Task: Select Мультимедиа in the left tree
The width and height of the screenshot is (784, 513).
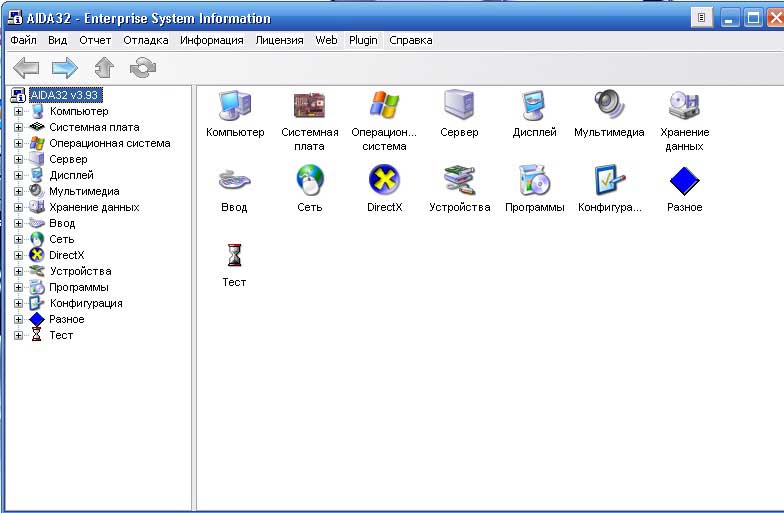Action: (84, 192)
